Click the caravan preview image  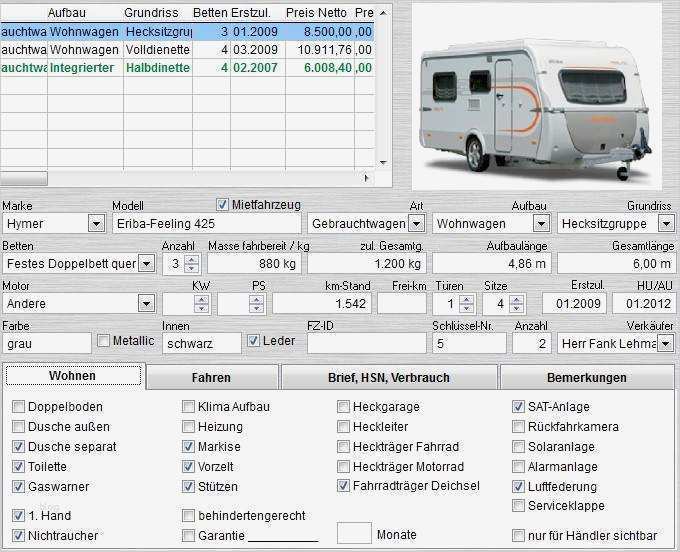536,96
